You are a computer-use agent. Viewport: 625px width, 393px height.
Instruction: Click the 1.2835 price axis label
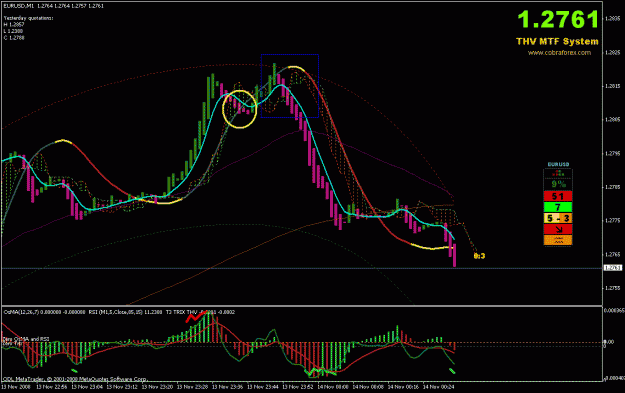tap(613, 18)
